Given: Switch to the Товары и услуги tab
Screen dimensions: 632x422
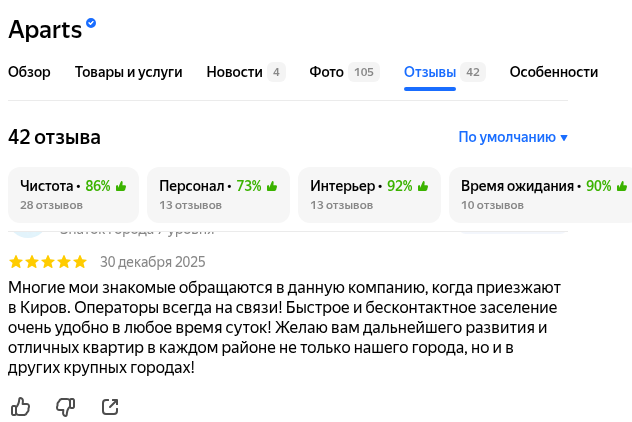Looking at the screenshot, I should [x=128, y=72].
